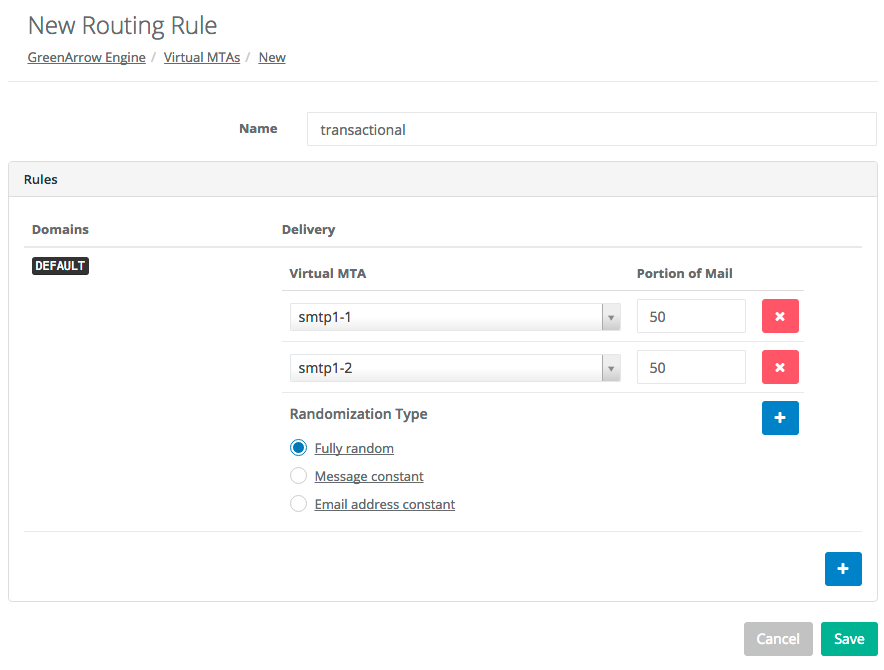The image size is (884, 670).
Task: Remove the smtp1-1 delivery row
Action: (780, 317)
